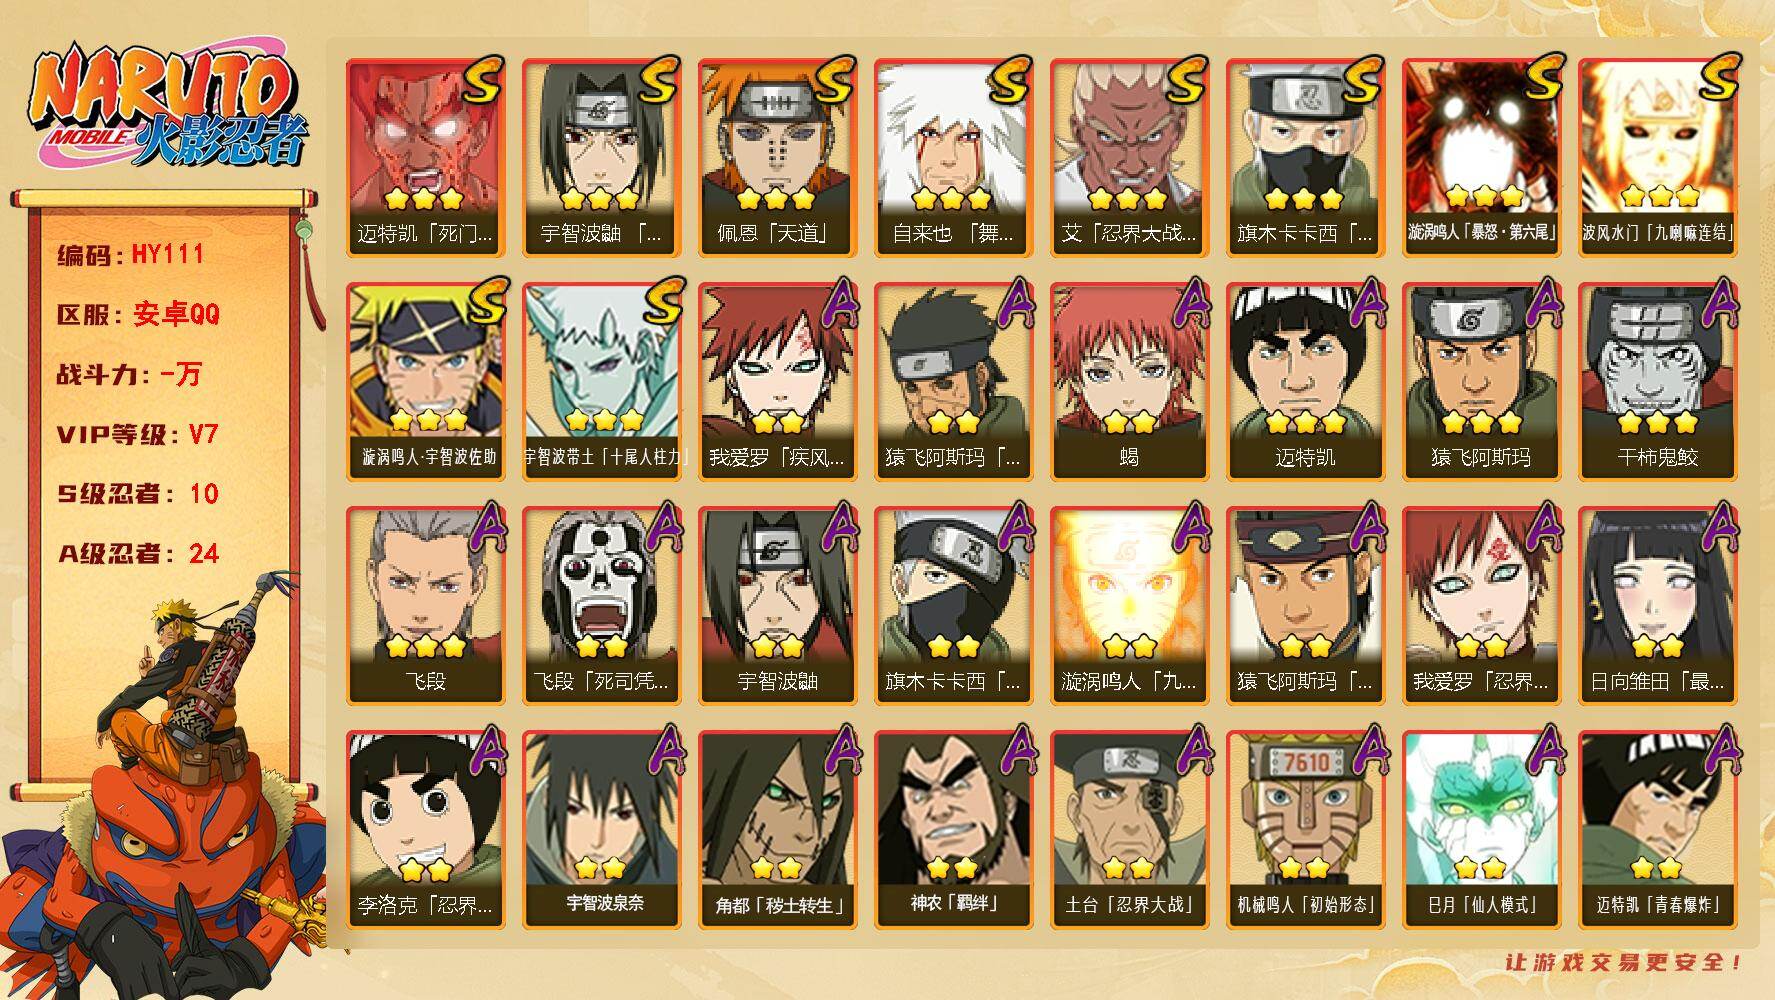The height and width of the screenshot is (1000, 1775).
Task: Choose the 干柿鬼鲛 ninja portrait
Action: click(x=1657, y=381)
